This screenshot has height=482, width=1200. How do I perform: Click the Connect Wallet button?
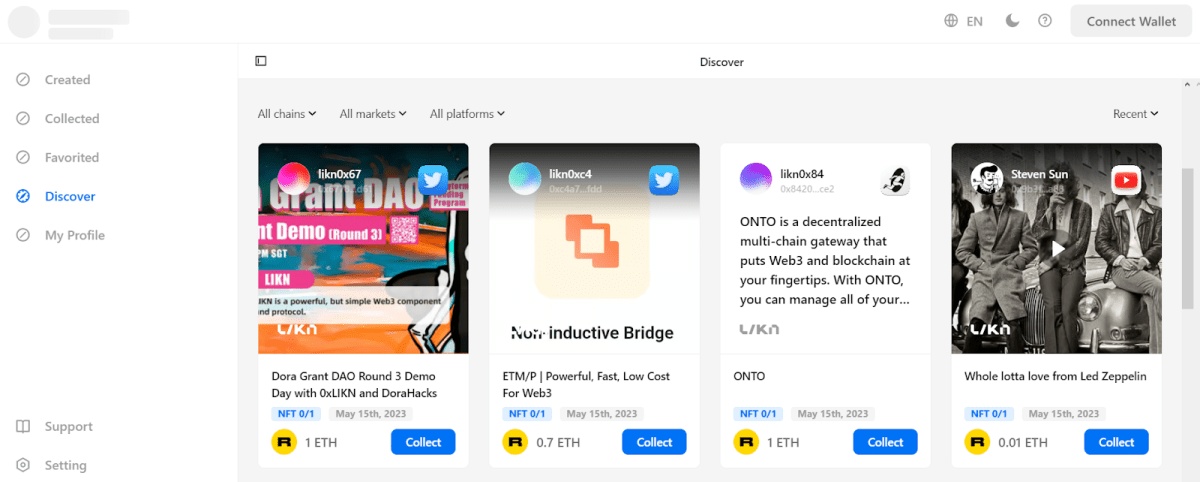point(1131,21)
